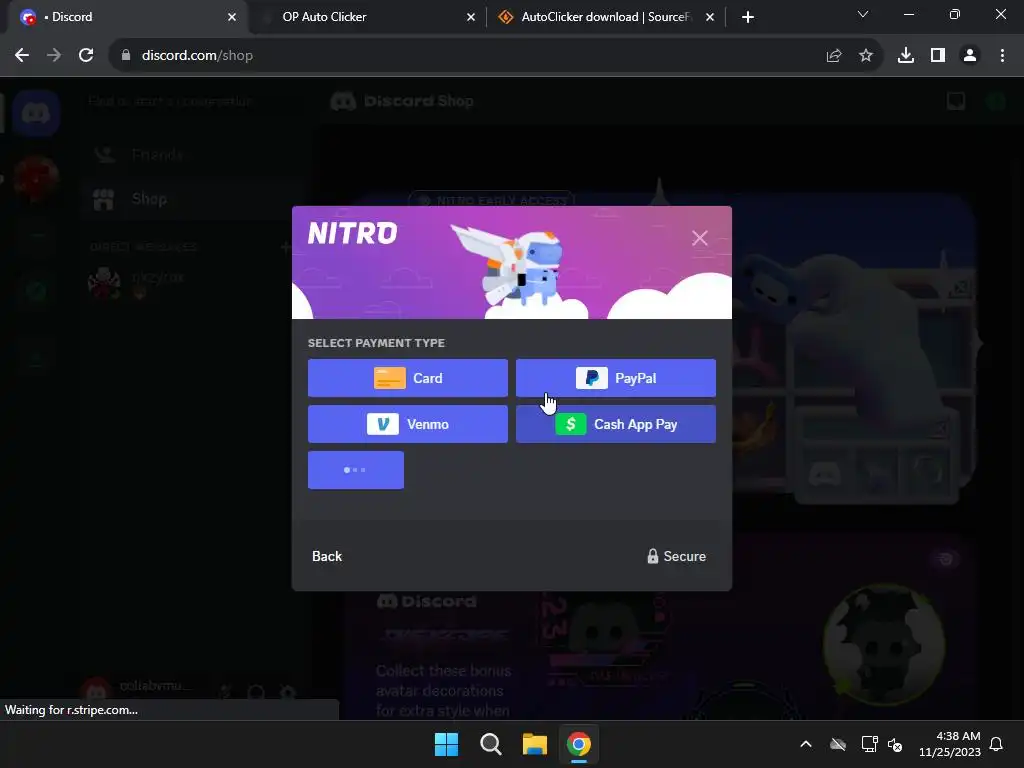
Task: Switch to the Discord browser tab
Action: point(127,17)
